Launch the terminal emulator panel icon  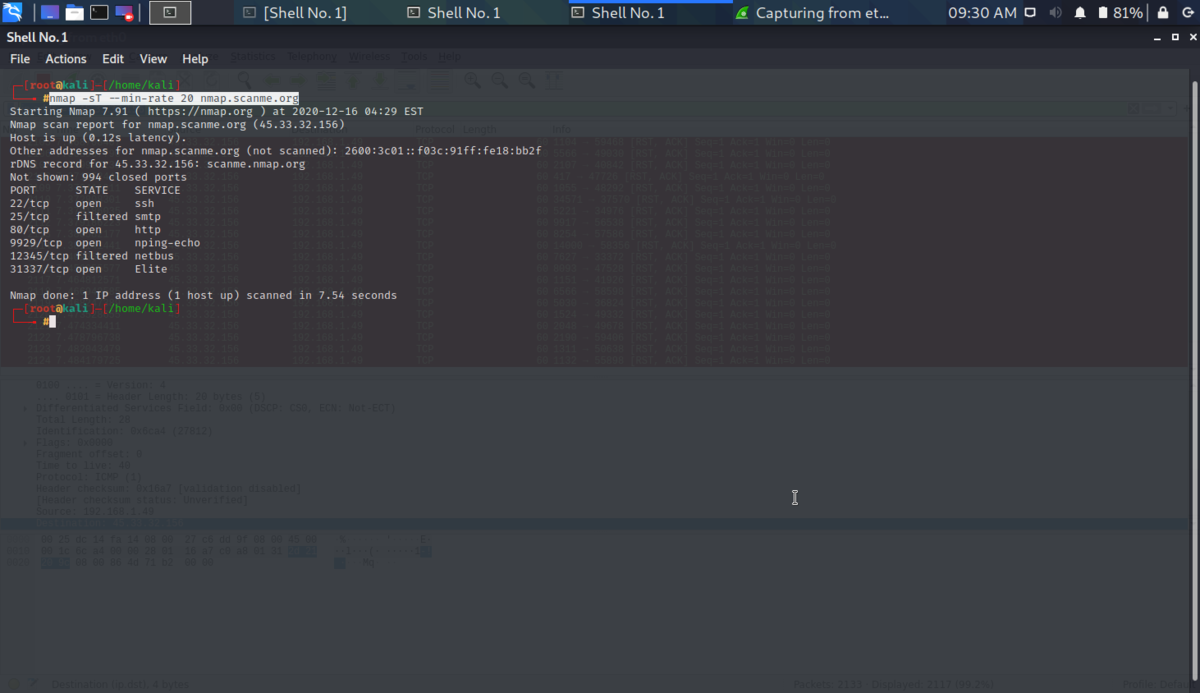click(x=99, y=13)
